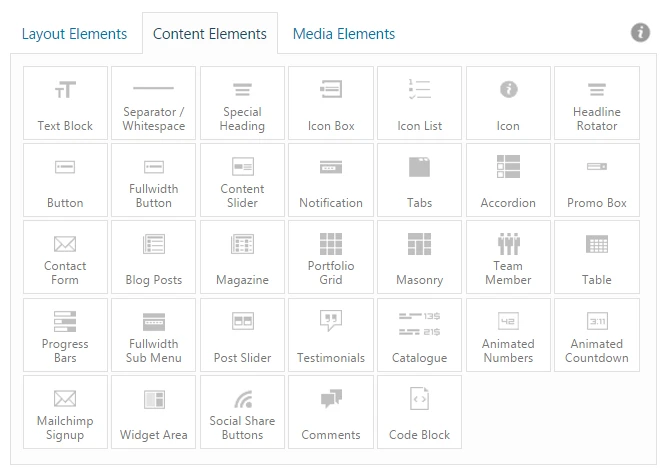665x469 pixels.
Task: Choose the Portfolio Grid element
Action: tap(331, 257)
